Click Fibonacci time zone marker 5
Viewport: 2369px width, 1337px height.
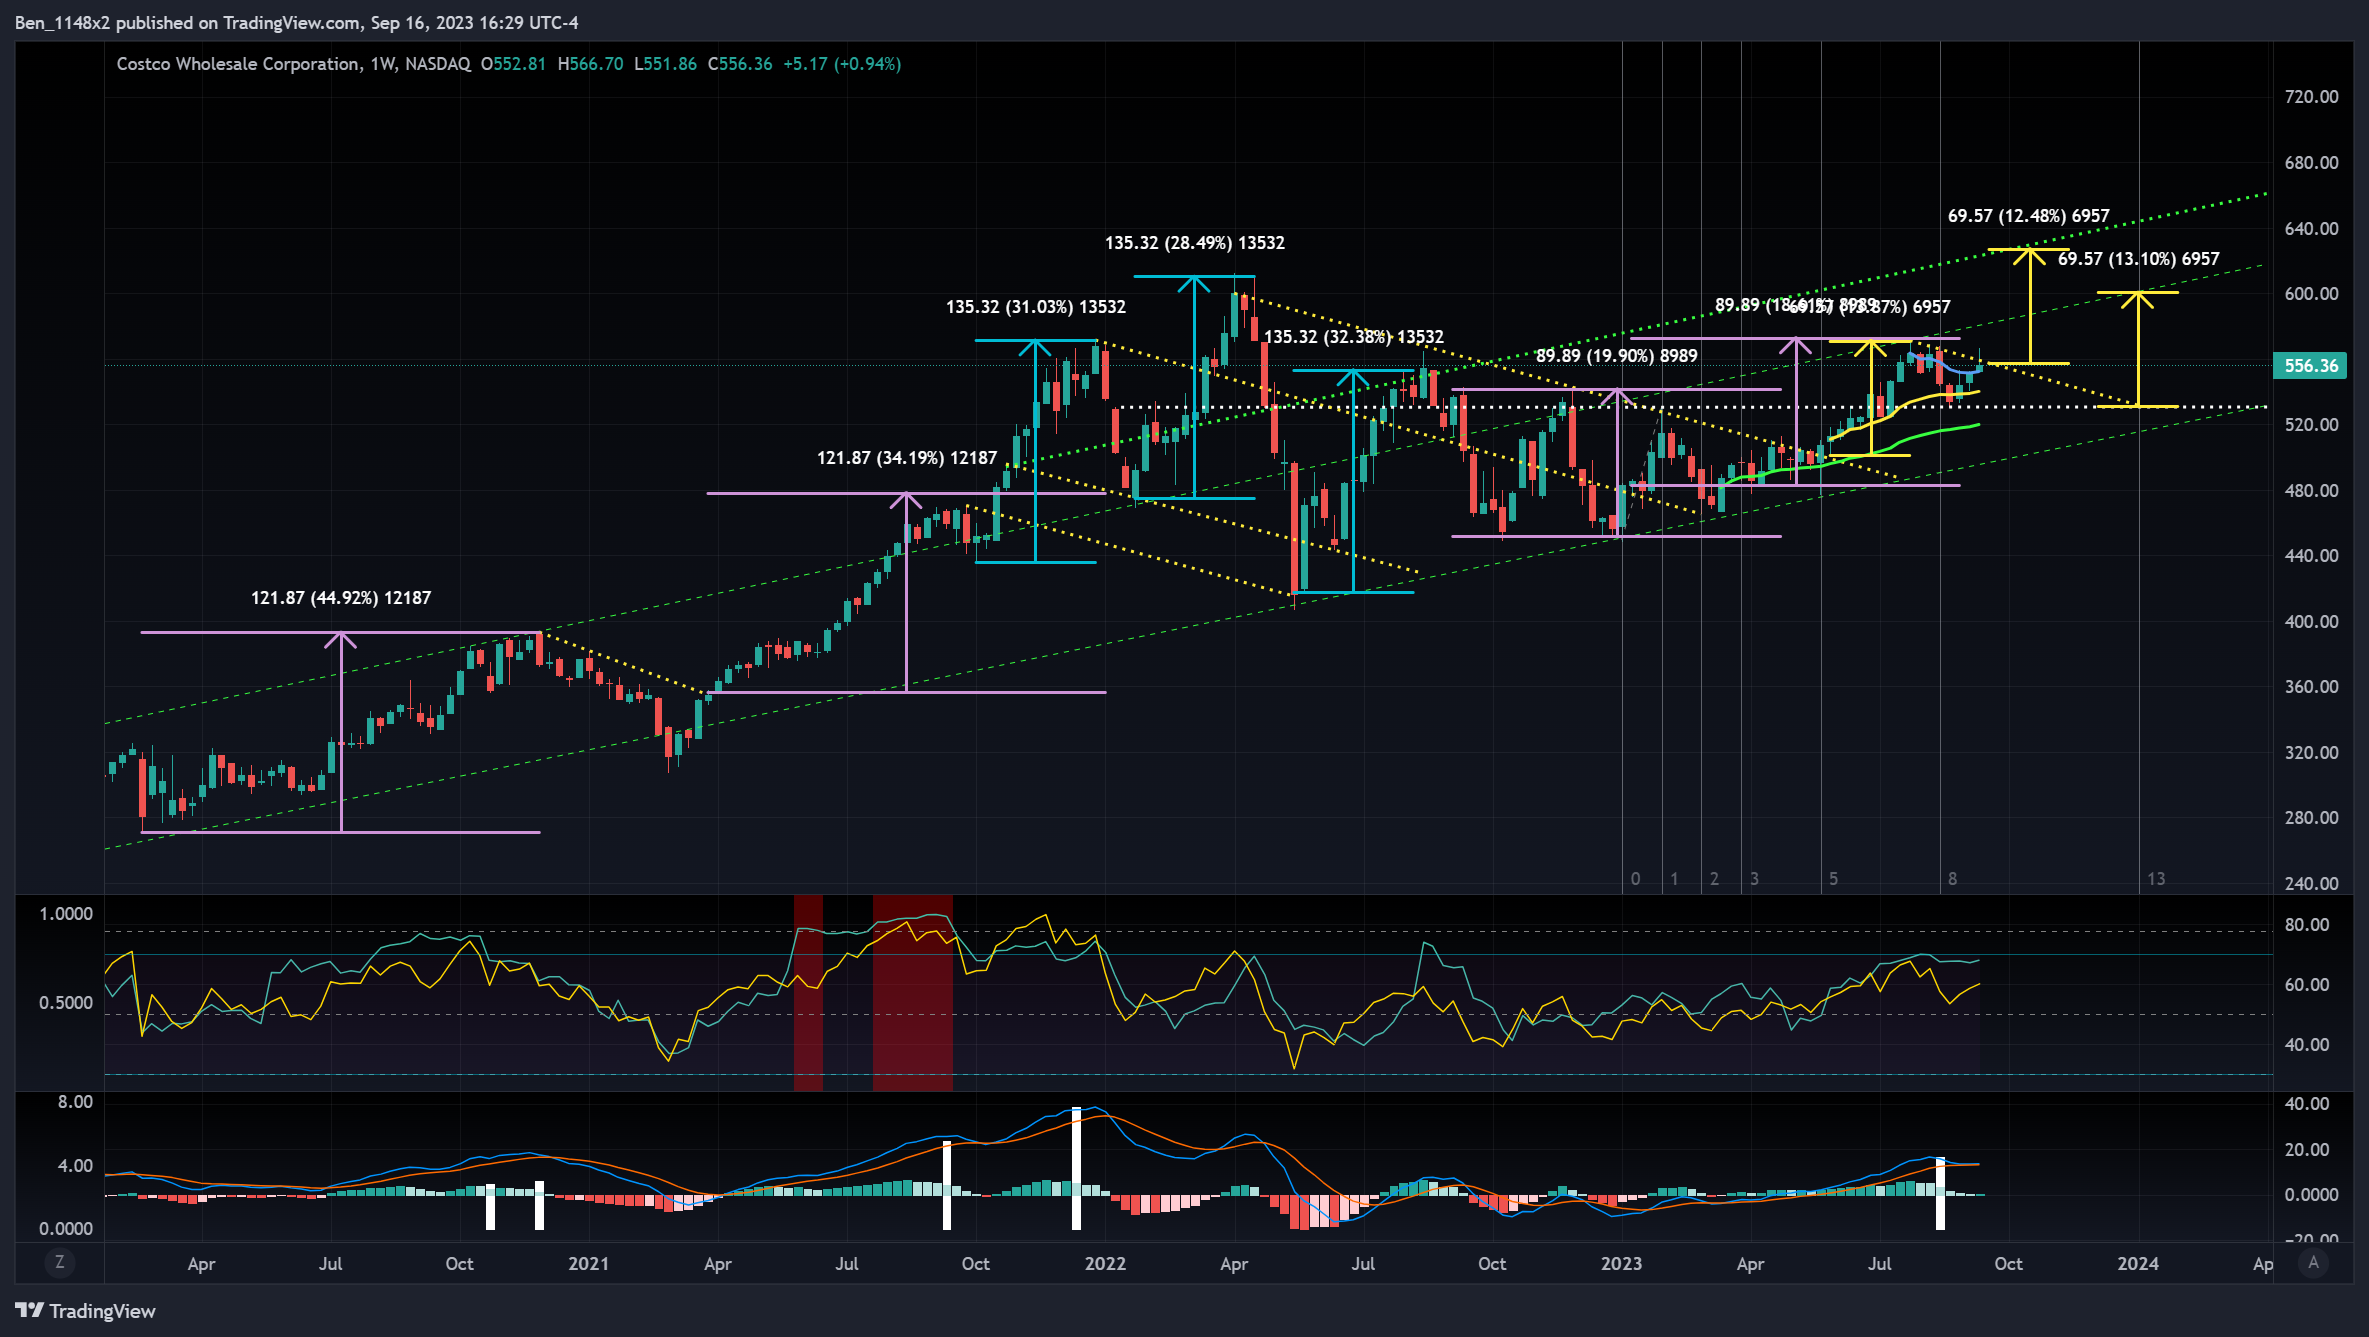pos(1833,879)
